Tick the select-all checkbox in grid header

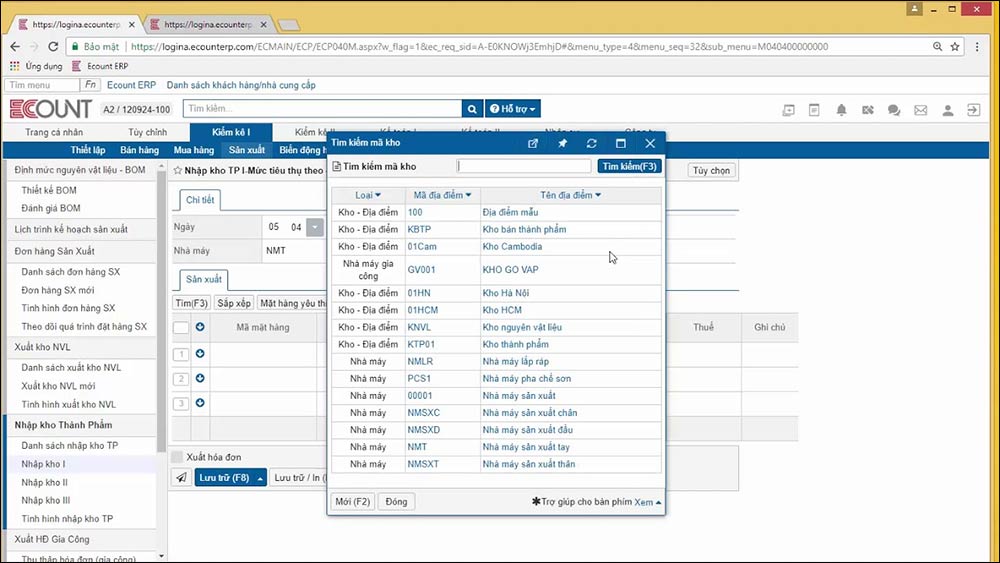click(x=181, y=327)
